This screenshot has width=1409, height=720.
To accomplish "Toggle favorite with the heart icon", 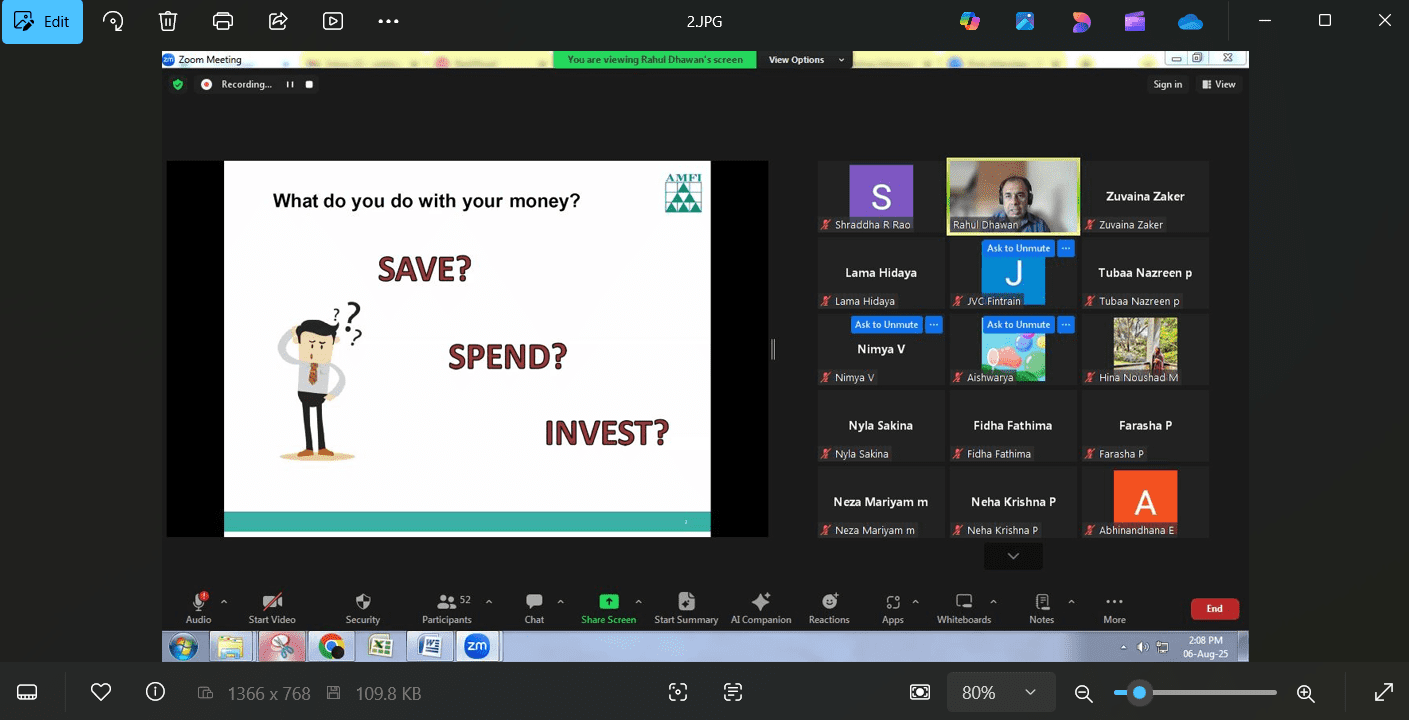I will pos(100,692).
